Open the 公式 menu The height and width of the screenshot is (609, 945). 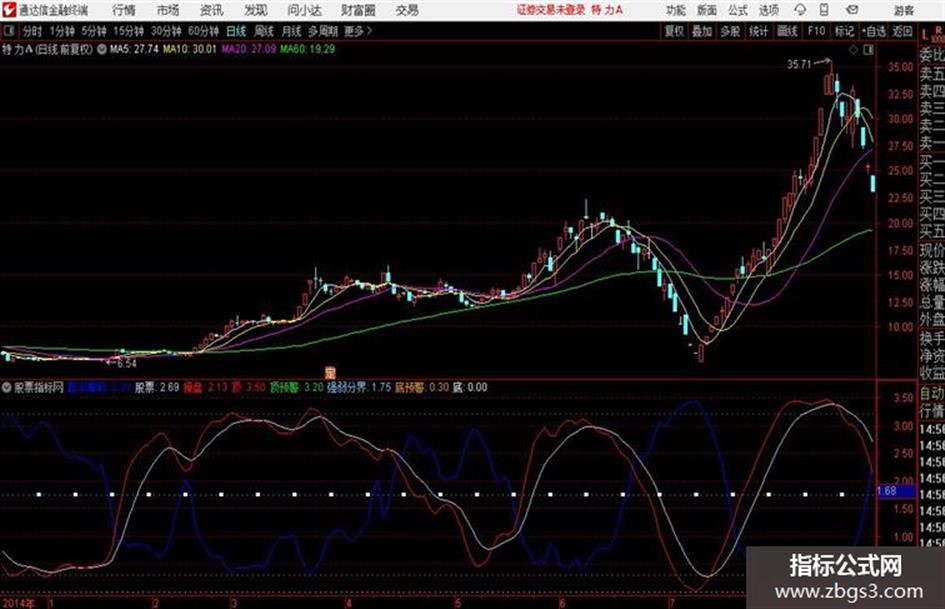point(738,10)
